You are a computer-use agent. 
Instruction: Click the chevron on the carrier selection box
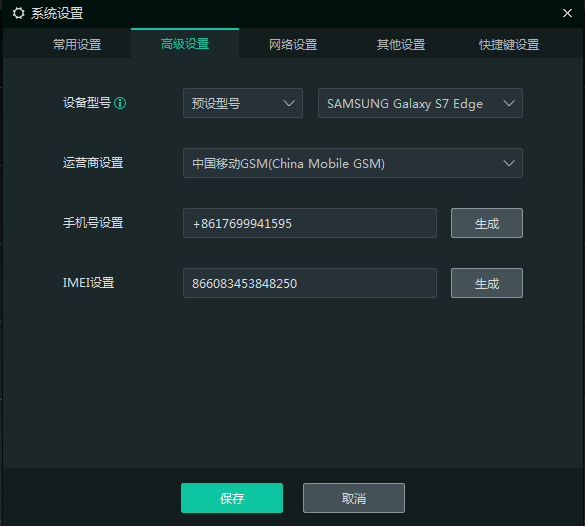click(509, 163)
